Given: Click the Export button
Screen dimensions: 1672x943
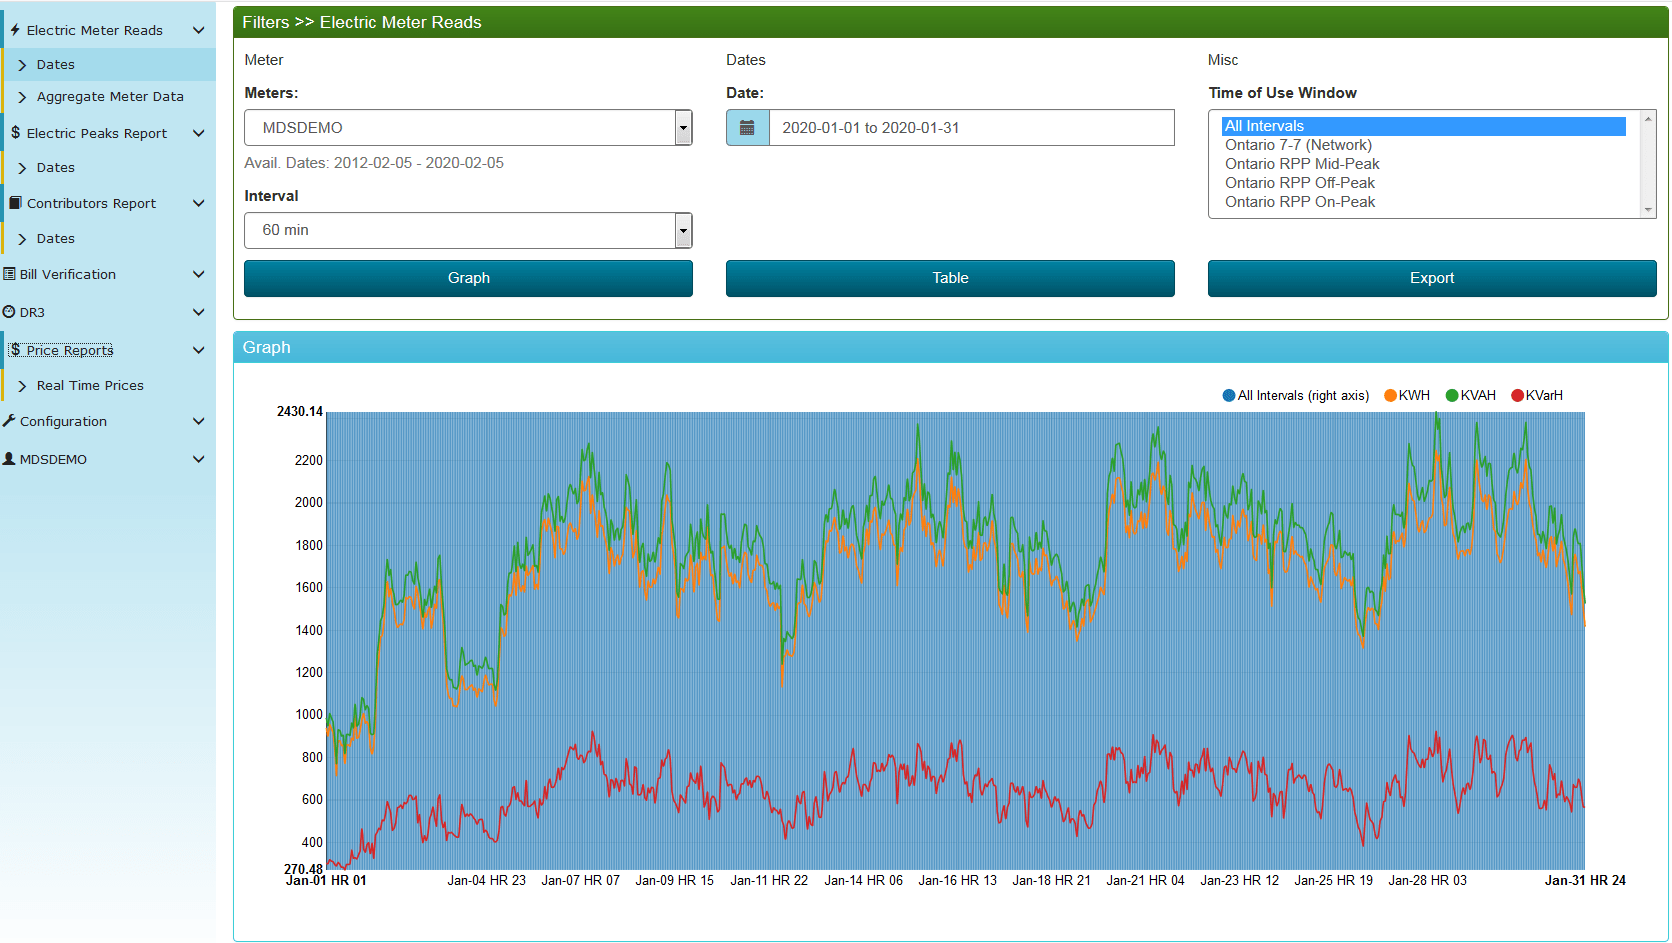Looking at the screenshot, I should click(1432, 278).
